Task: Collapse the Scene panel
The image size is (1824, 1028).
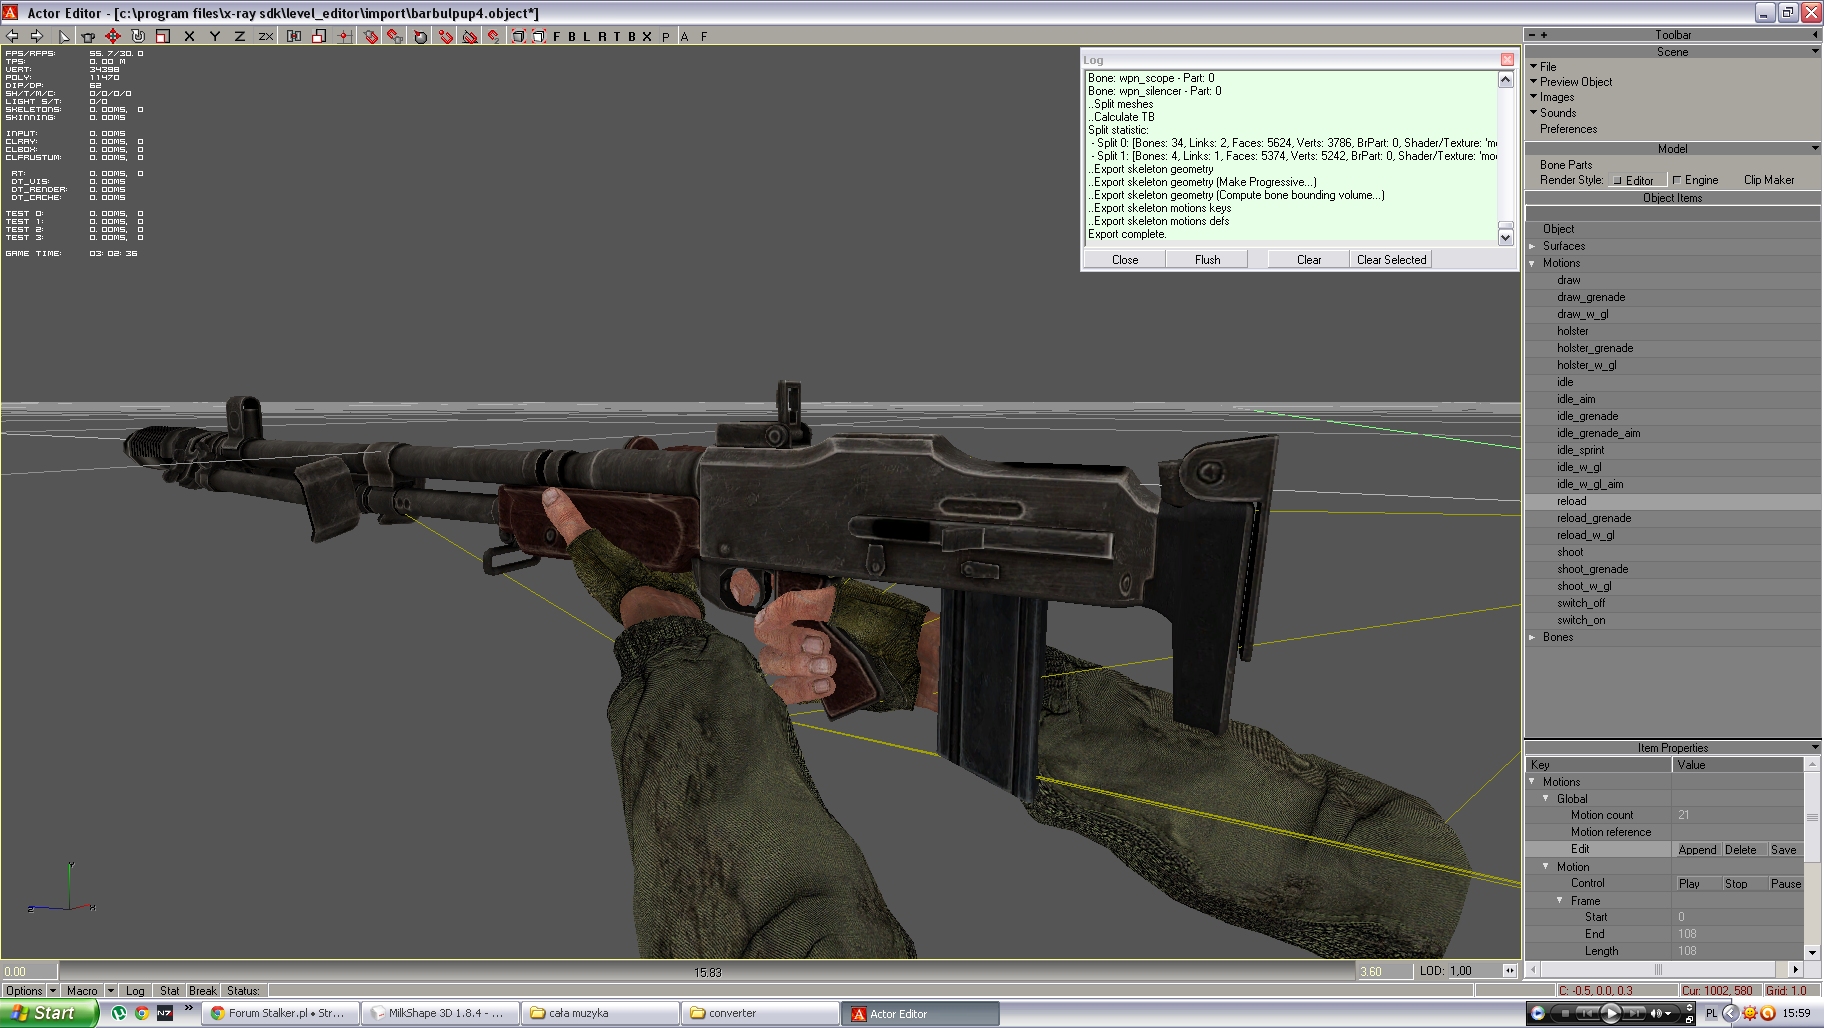Action: (x=1815, y=51)
